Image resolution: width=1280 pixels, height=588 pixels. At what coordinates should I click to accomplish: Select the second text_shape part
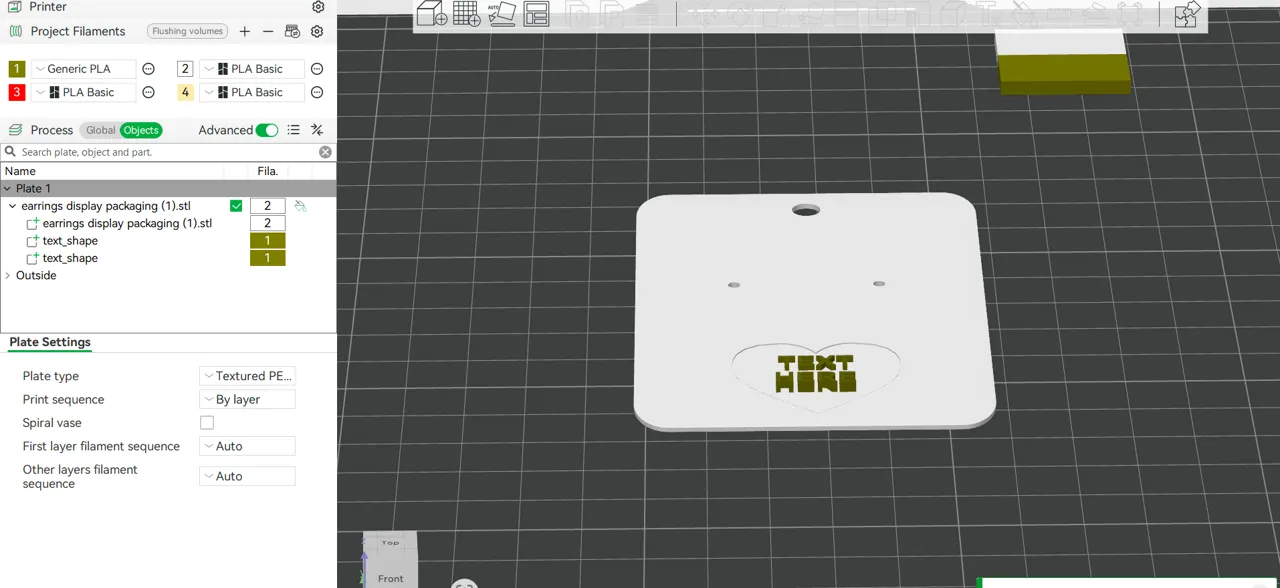coord(70,258)
